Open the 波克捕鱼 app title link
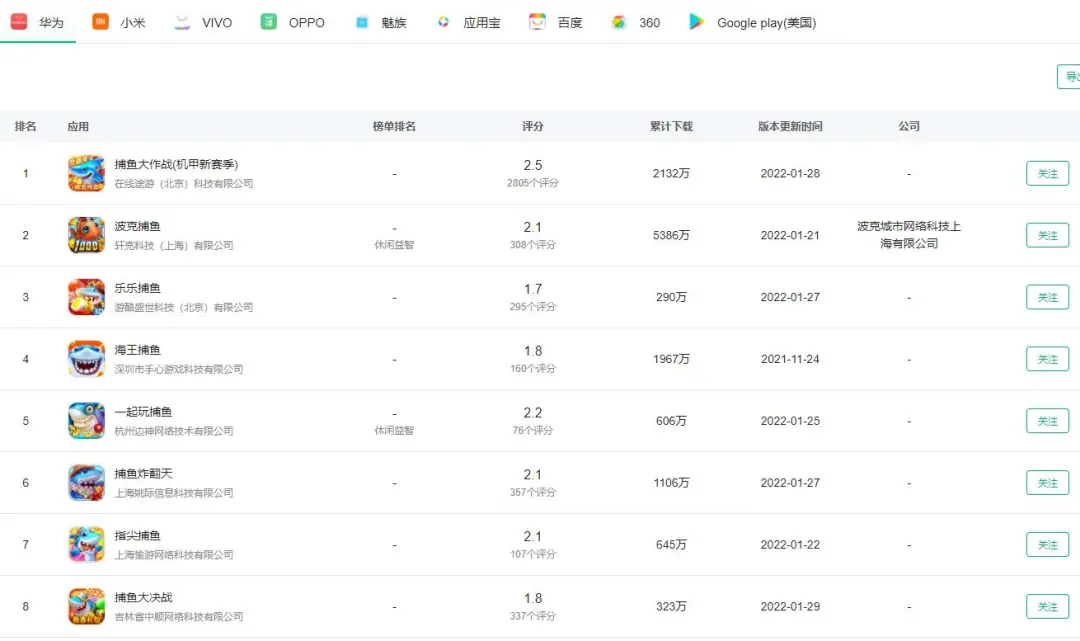The height and width of the screenshot is (641, 1080). click(137, 226)
